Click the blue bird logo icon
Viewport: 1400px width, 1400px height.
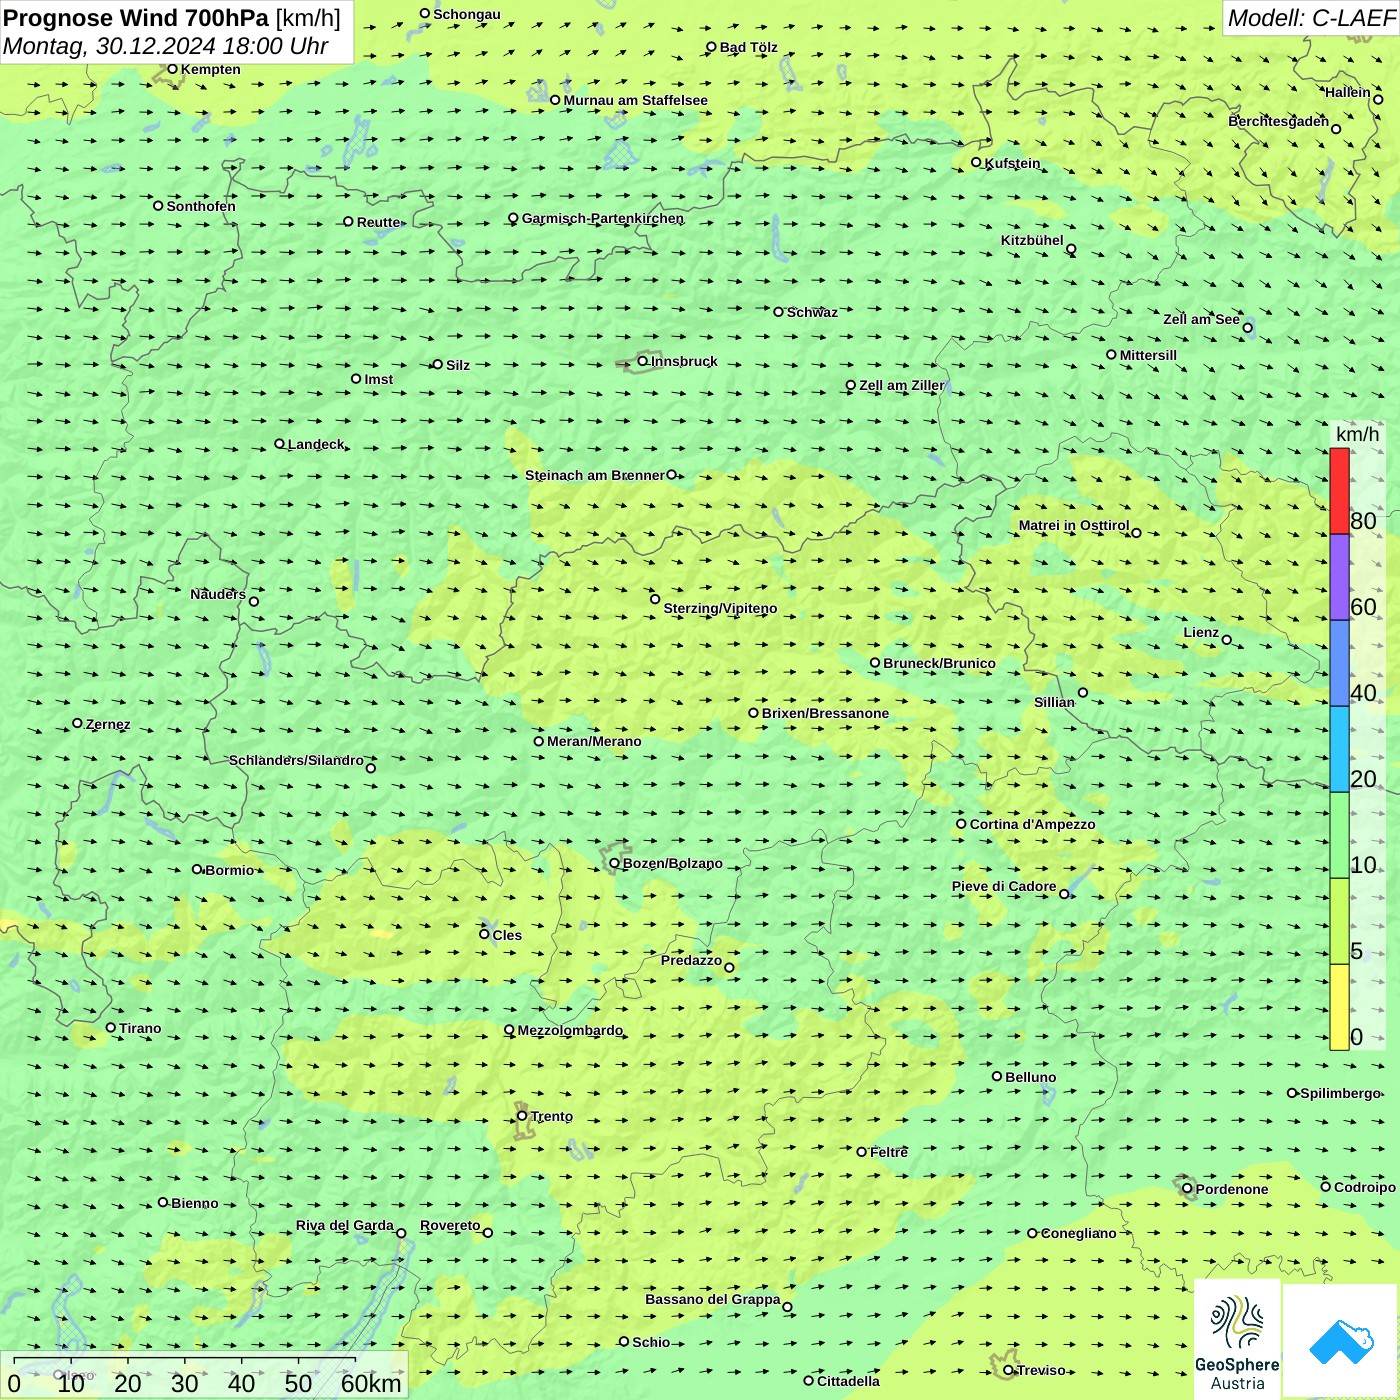[1341, 1341]
